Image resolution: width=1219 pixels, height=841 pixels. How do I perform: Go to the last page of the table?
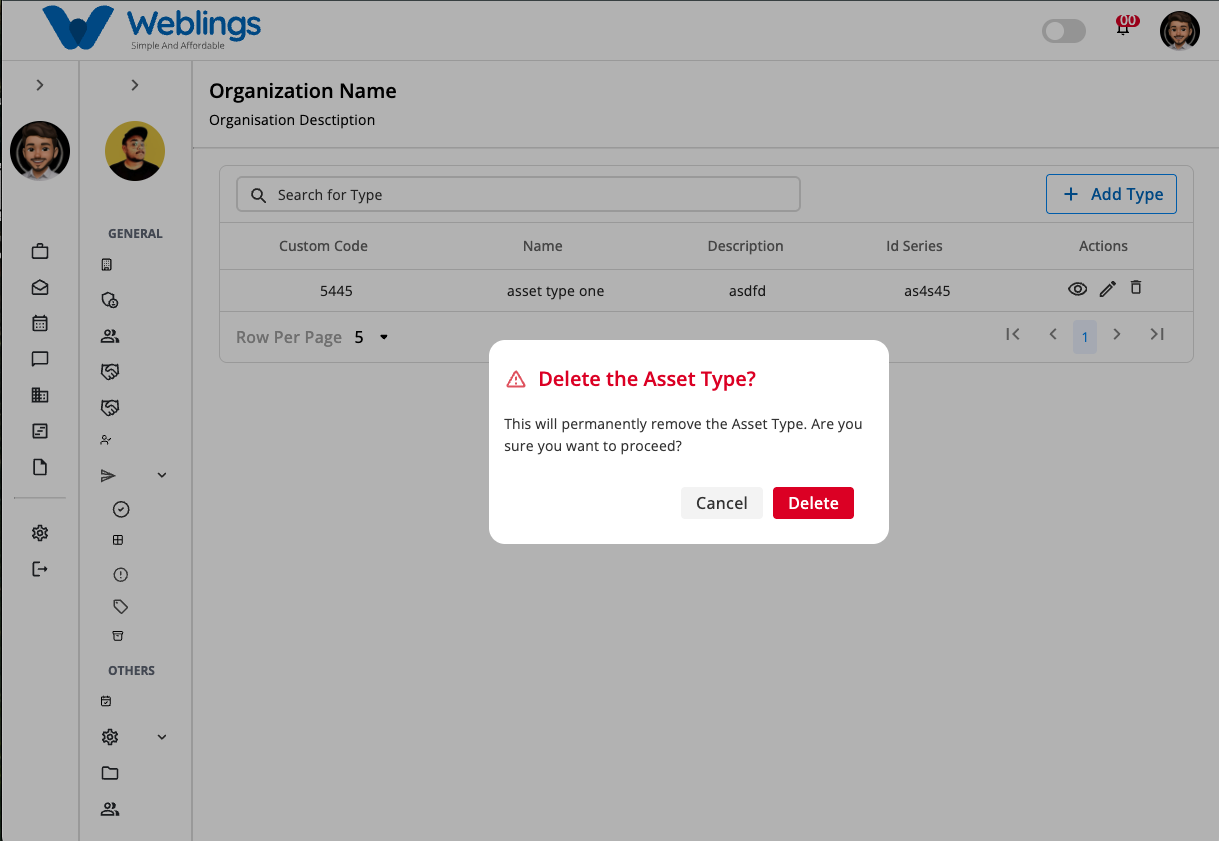[1157, 334]
